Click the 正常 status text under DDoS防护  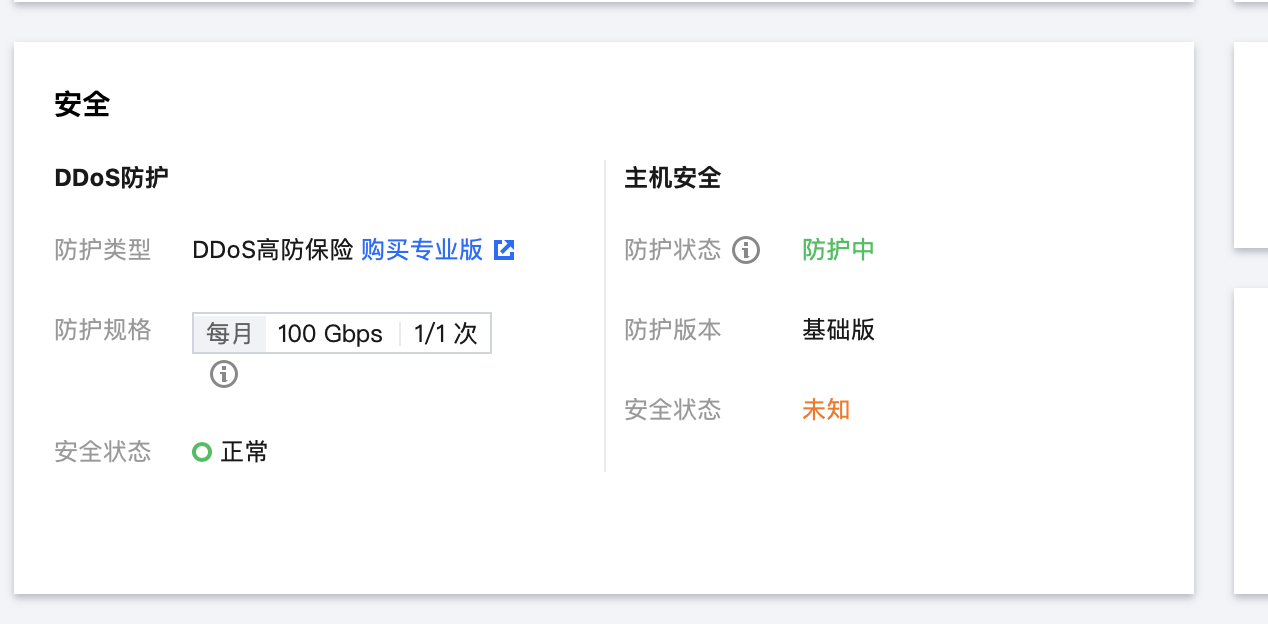click(x=244, y=452)
